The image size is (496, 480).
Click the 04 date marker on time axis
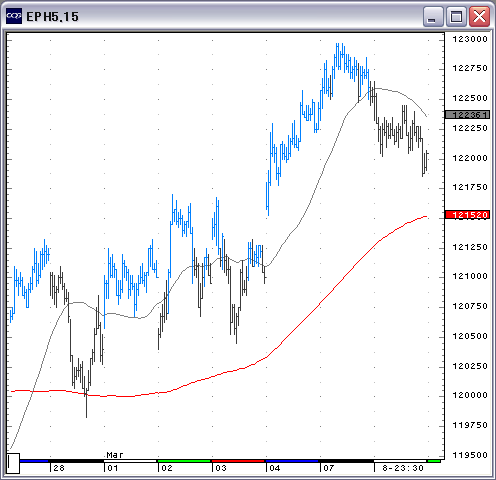pos(275,468)
